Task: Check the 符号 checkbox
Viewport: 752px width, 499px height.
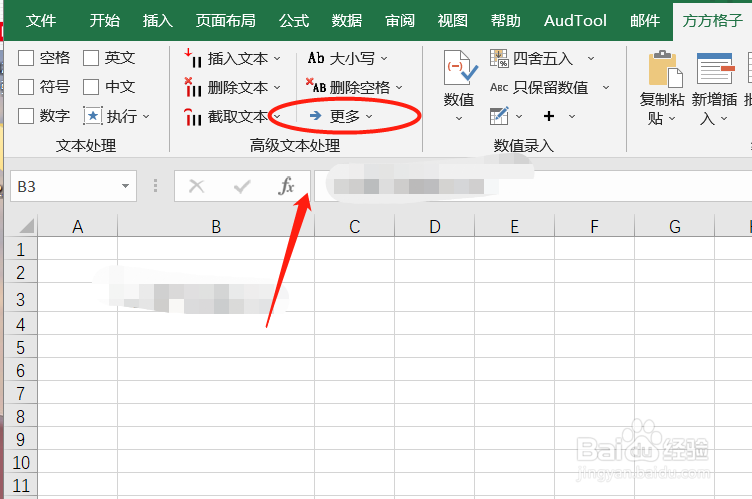Action: [x=26, y=87]
